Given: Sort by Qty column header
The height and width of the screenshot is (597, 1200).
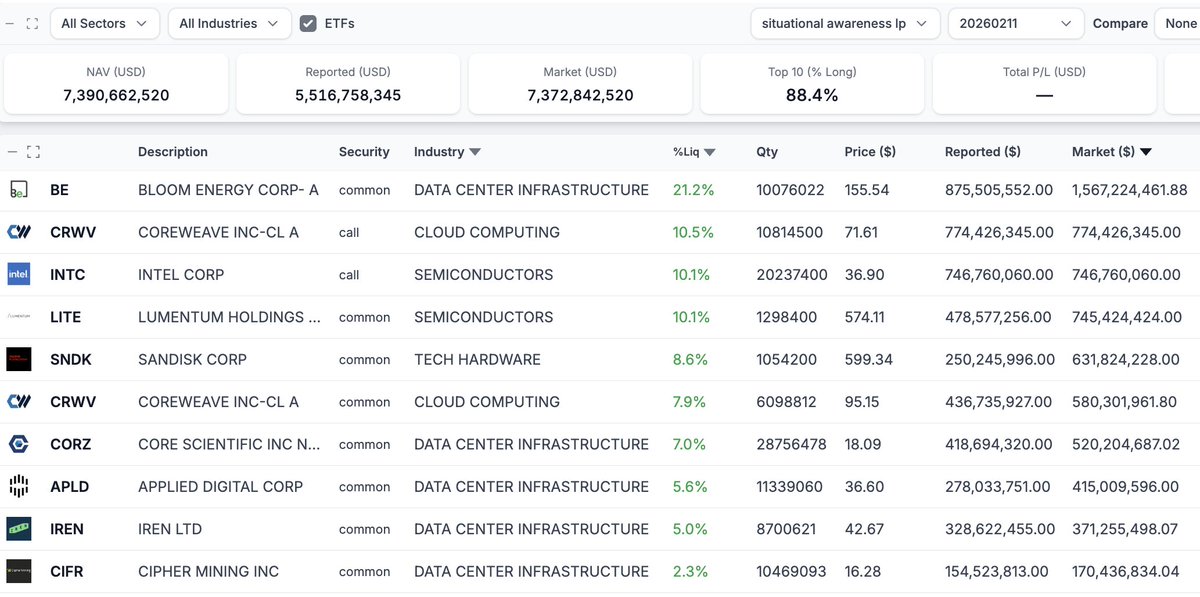Looking at the screenshot, I should [x=767, y=152].
